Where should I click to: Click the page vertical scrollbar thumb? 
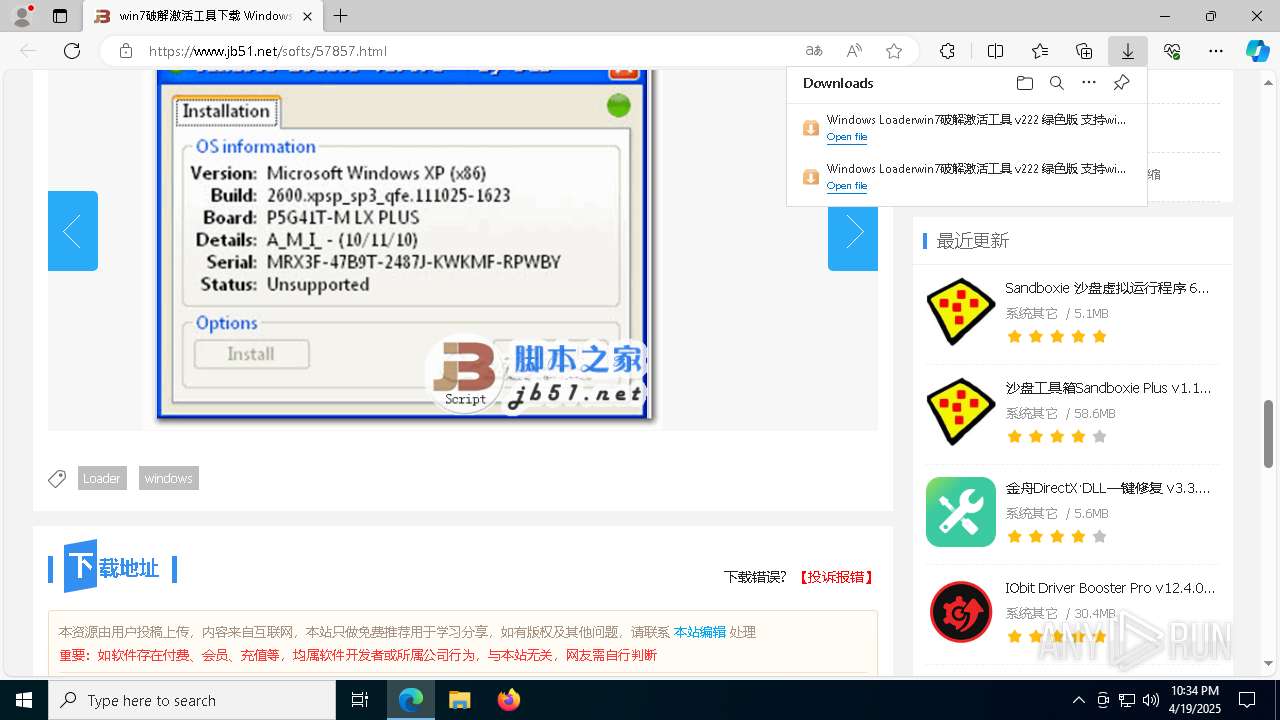coord(1269,433)
